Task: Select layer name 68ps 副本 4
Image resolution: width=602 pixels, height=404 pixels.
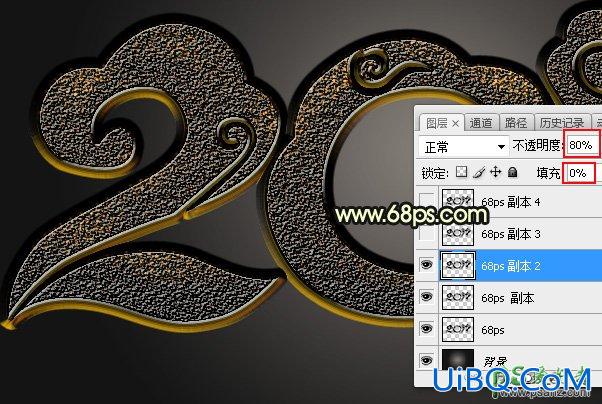Action: [511, 202]
